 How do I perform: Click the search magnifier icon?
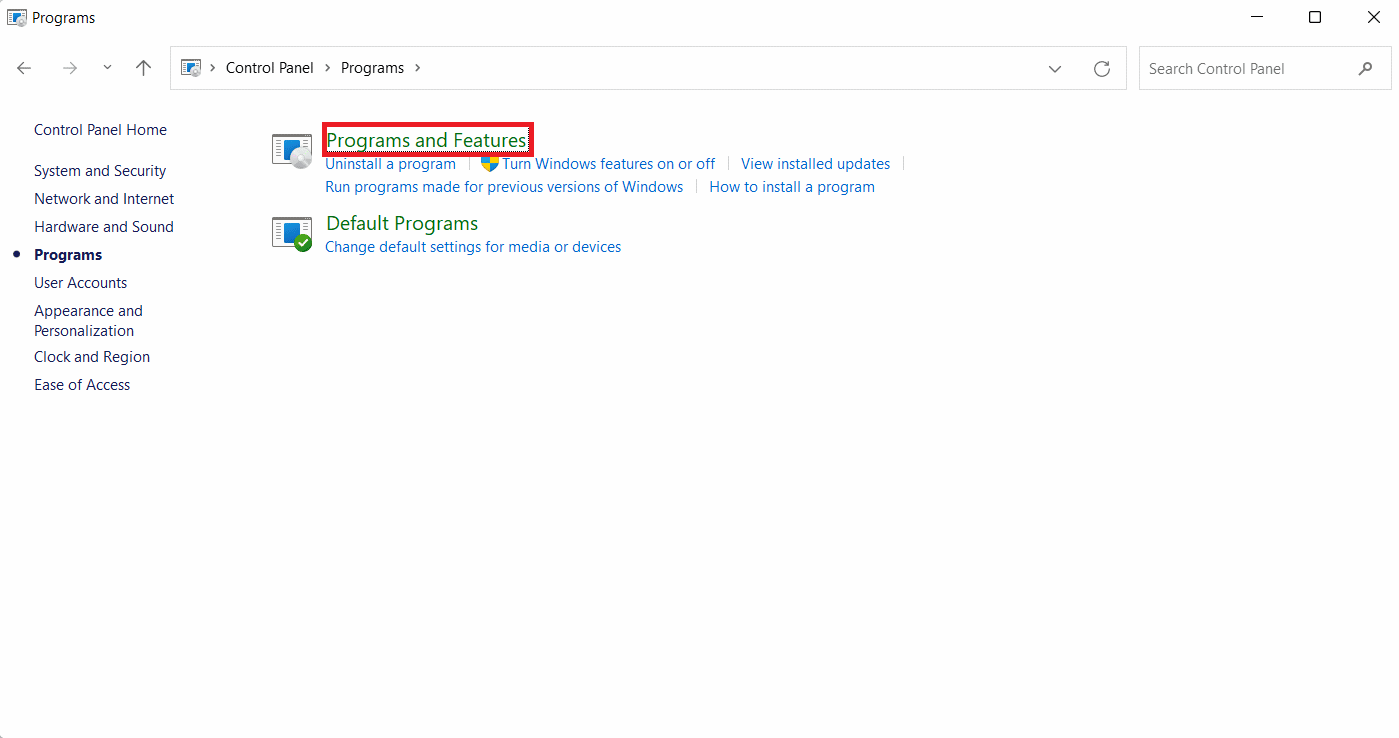coord(1366,68)
